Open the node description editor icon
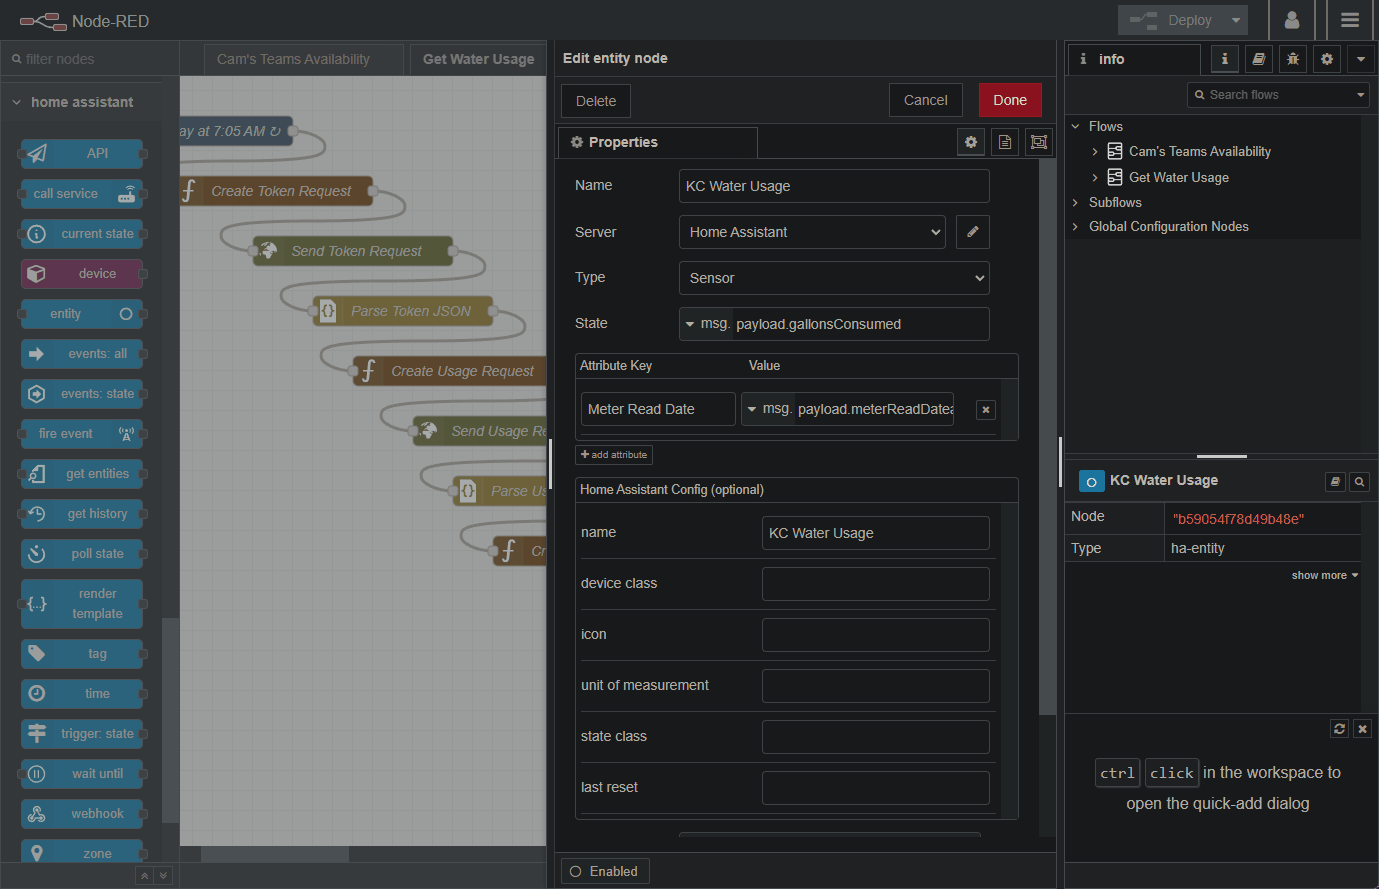The image size is (1379, 889). click(x=1004, y=141)
